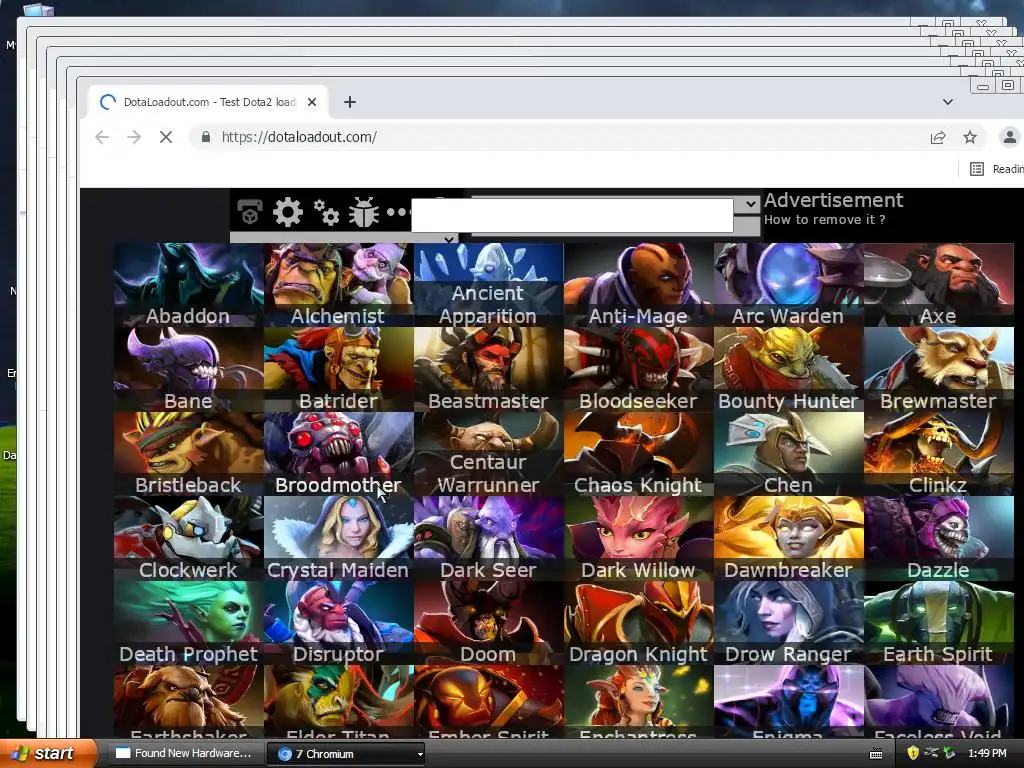Open the double gears advanced settings icon
This screenshot has height=768, width=1024.
326,212
